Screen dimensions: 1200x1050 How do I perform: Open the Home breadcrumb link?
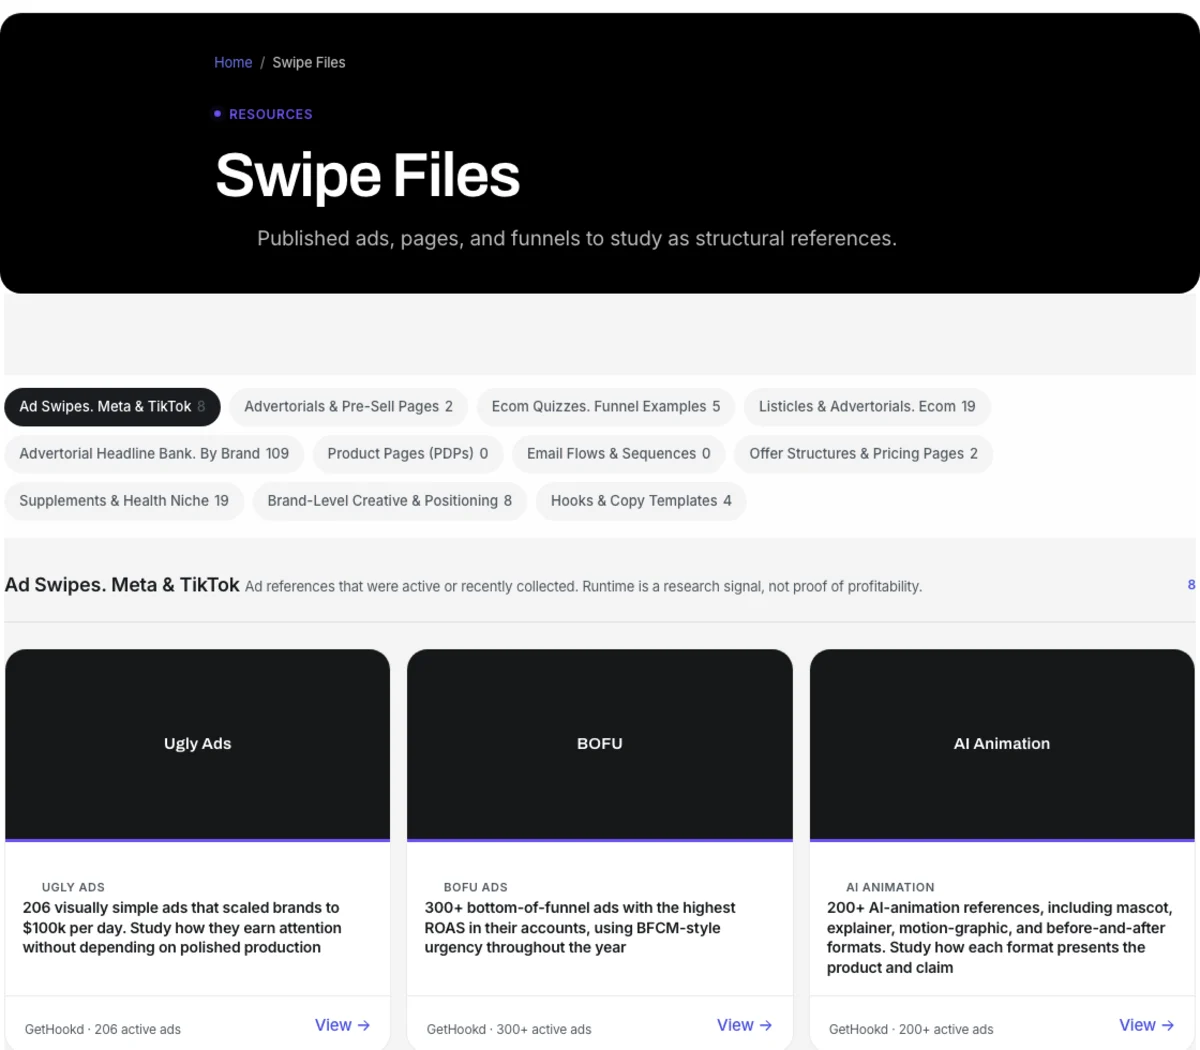tap(233, 62)
